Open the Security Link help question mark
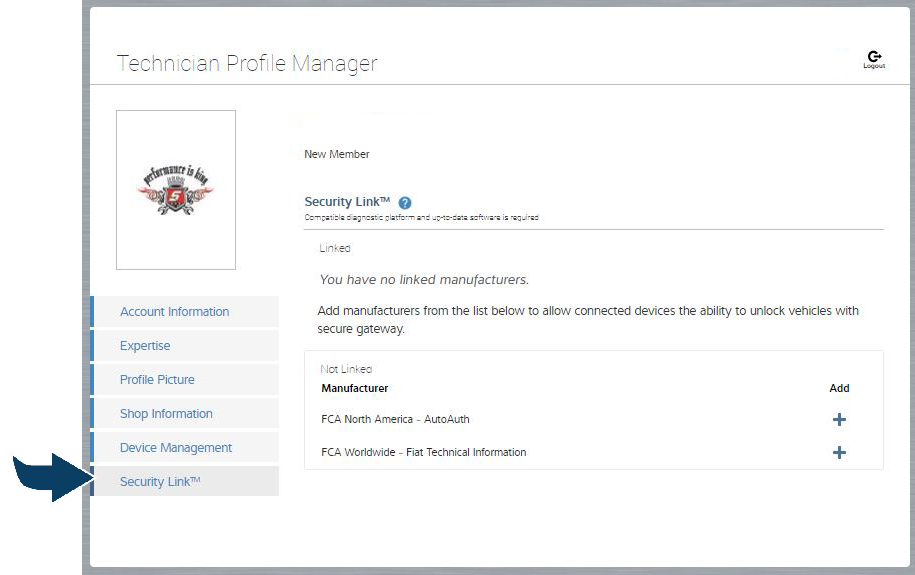Screen dimensions: 915x575 pos(405,202)
